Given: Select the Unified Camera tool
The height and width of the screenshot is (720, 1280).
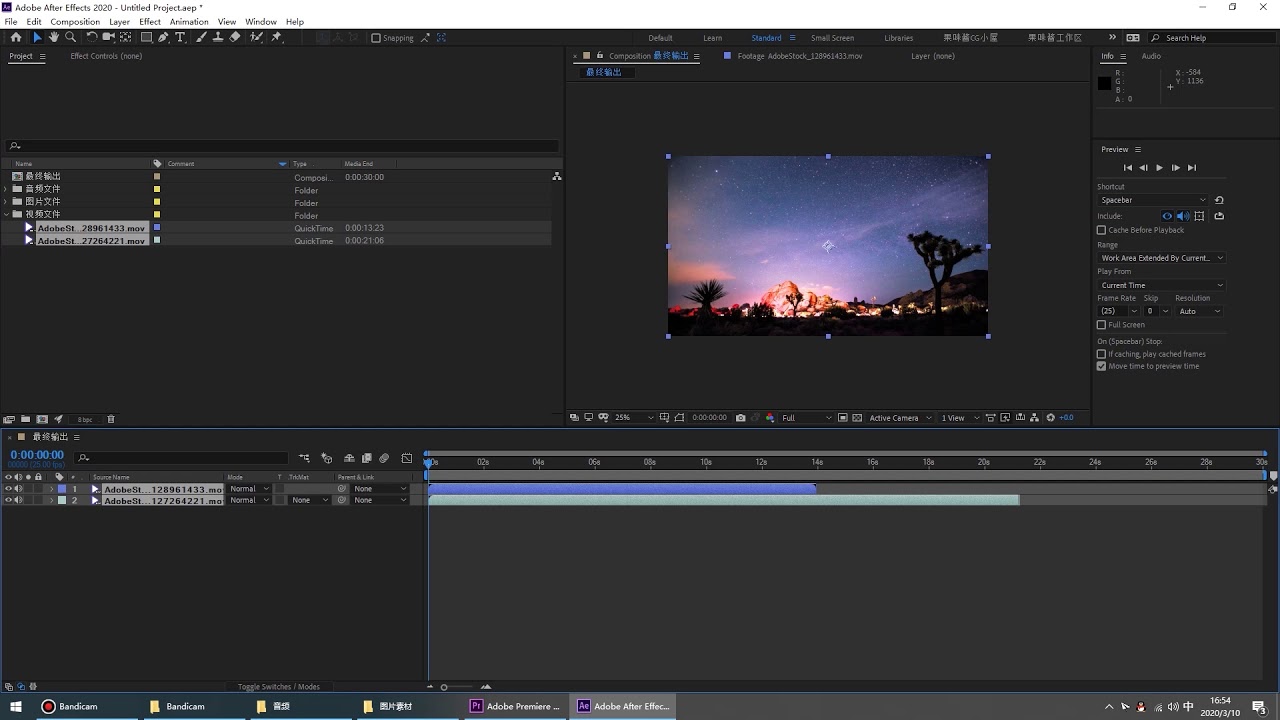Looking at the screenshot, I should [109, 37].
